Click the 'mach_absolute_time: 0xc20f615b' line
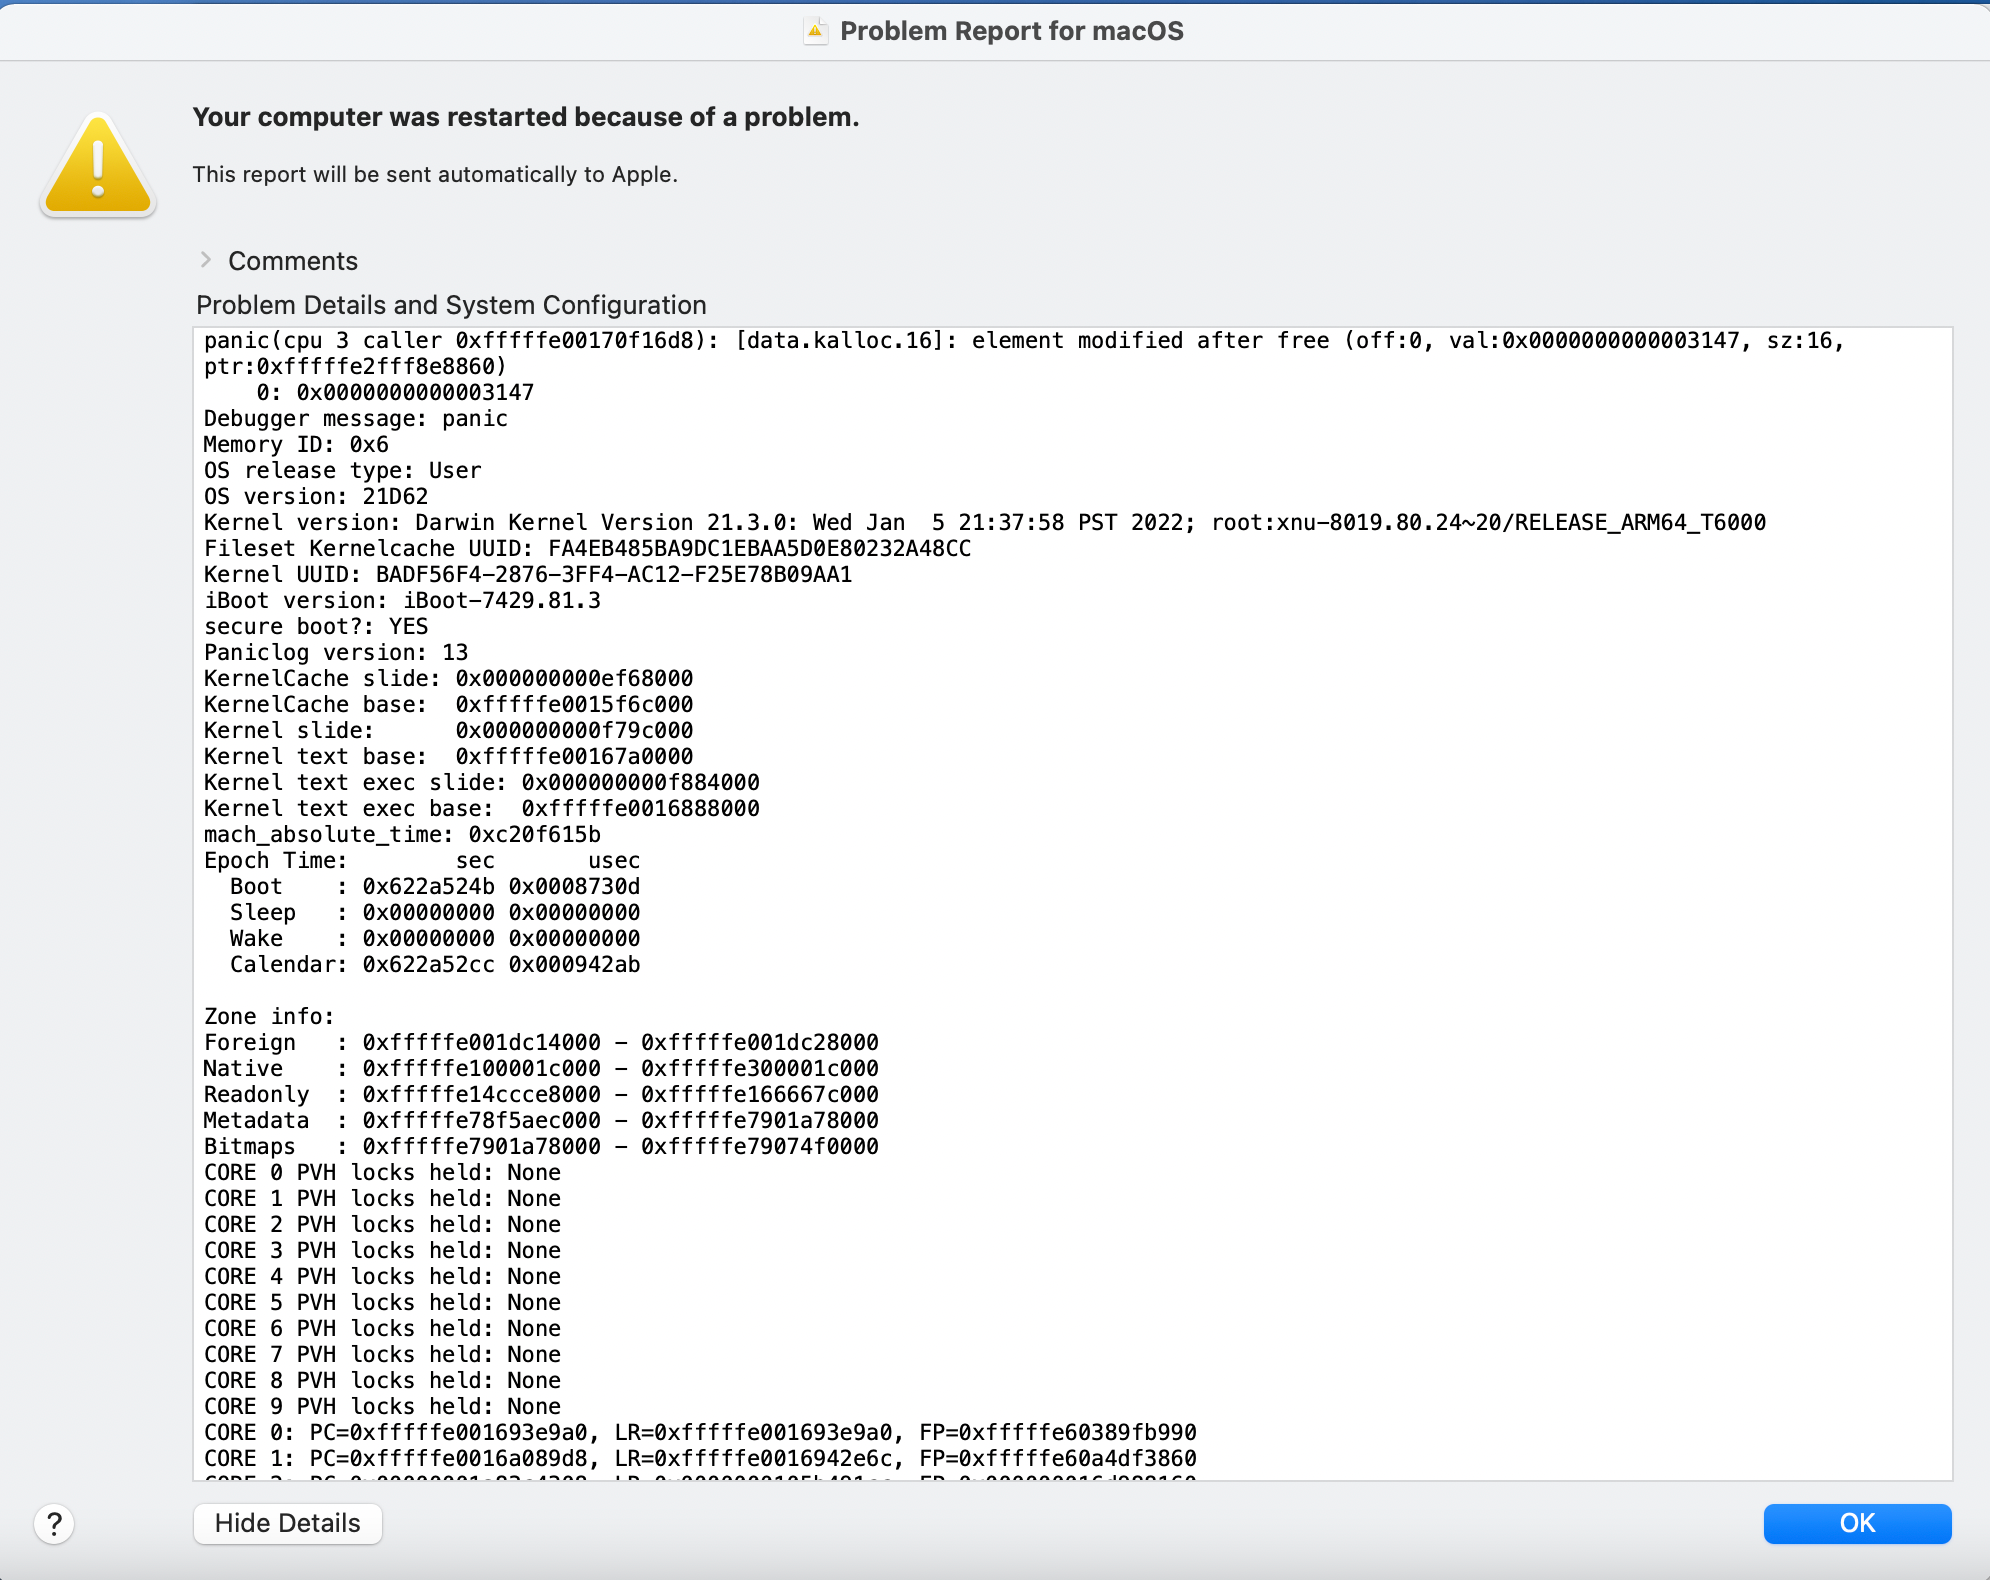The width and height of the screenshot is (1990, 1580). click(x=402, y=835)
